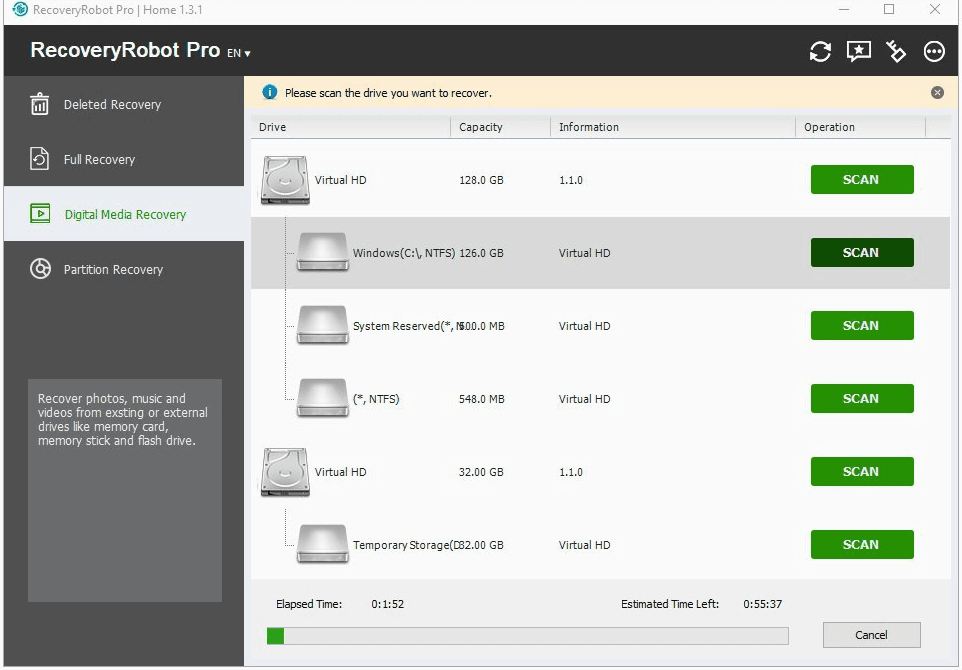The image size is (962, 670).
Task: Scan the 548.0 MB (*, NTFS) partition
Action: [861, 399]
